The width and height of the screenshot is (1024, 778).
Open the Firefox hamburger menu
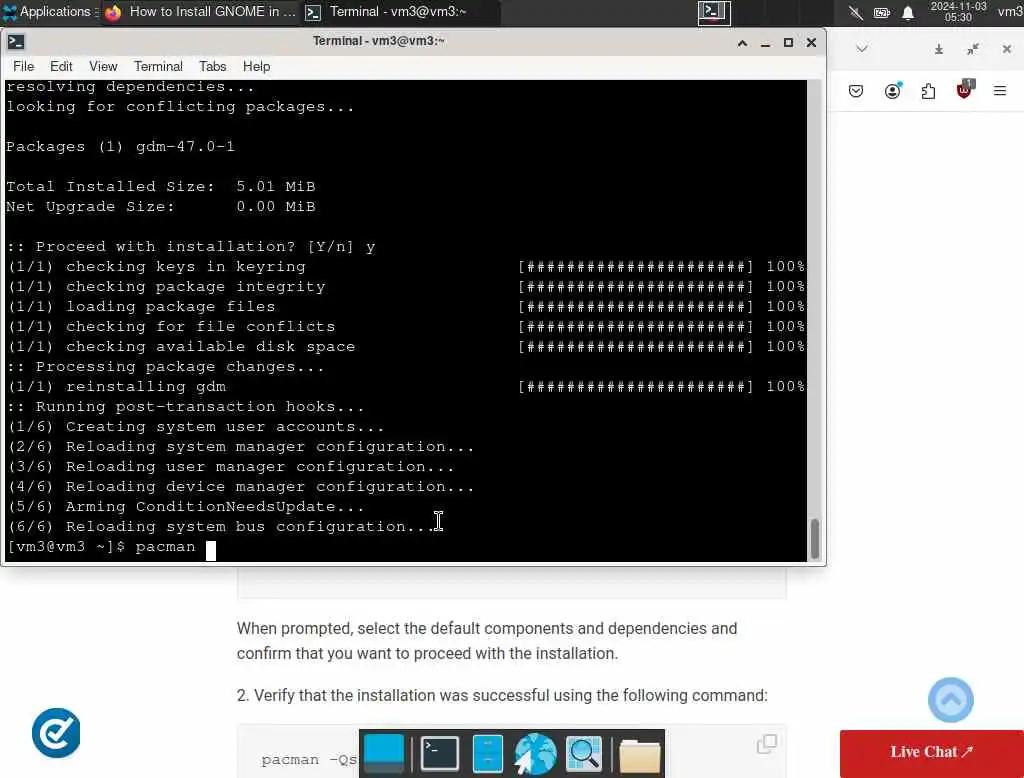click(1000, 91)
